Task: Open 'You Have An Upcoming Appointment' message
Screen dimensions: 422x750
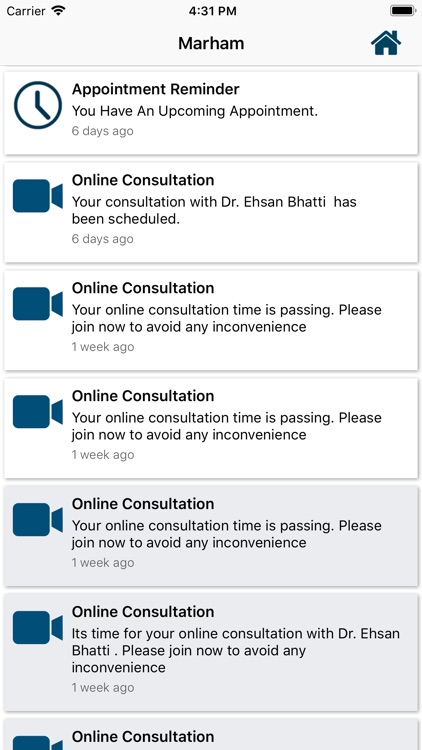Action: 195,111
